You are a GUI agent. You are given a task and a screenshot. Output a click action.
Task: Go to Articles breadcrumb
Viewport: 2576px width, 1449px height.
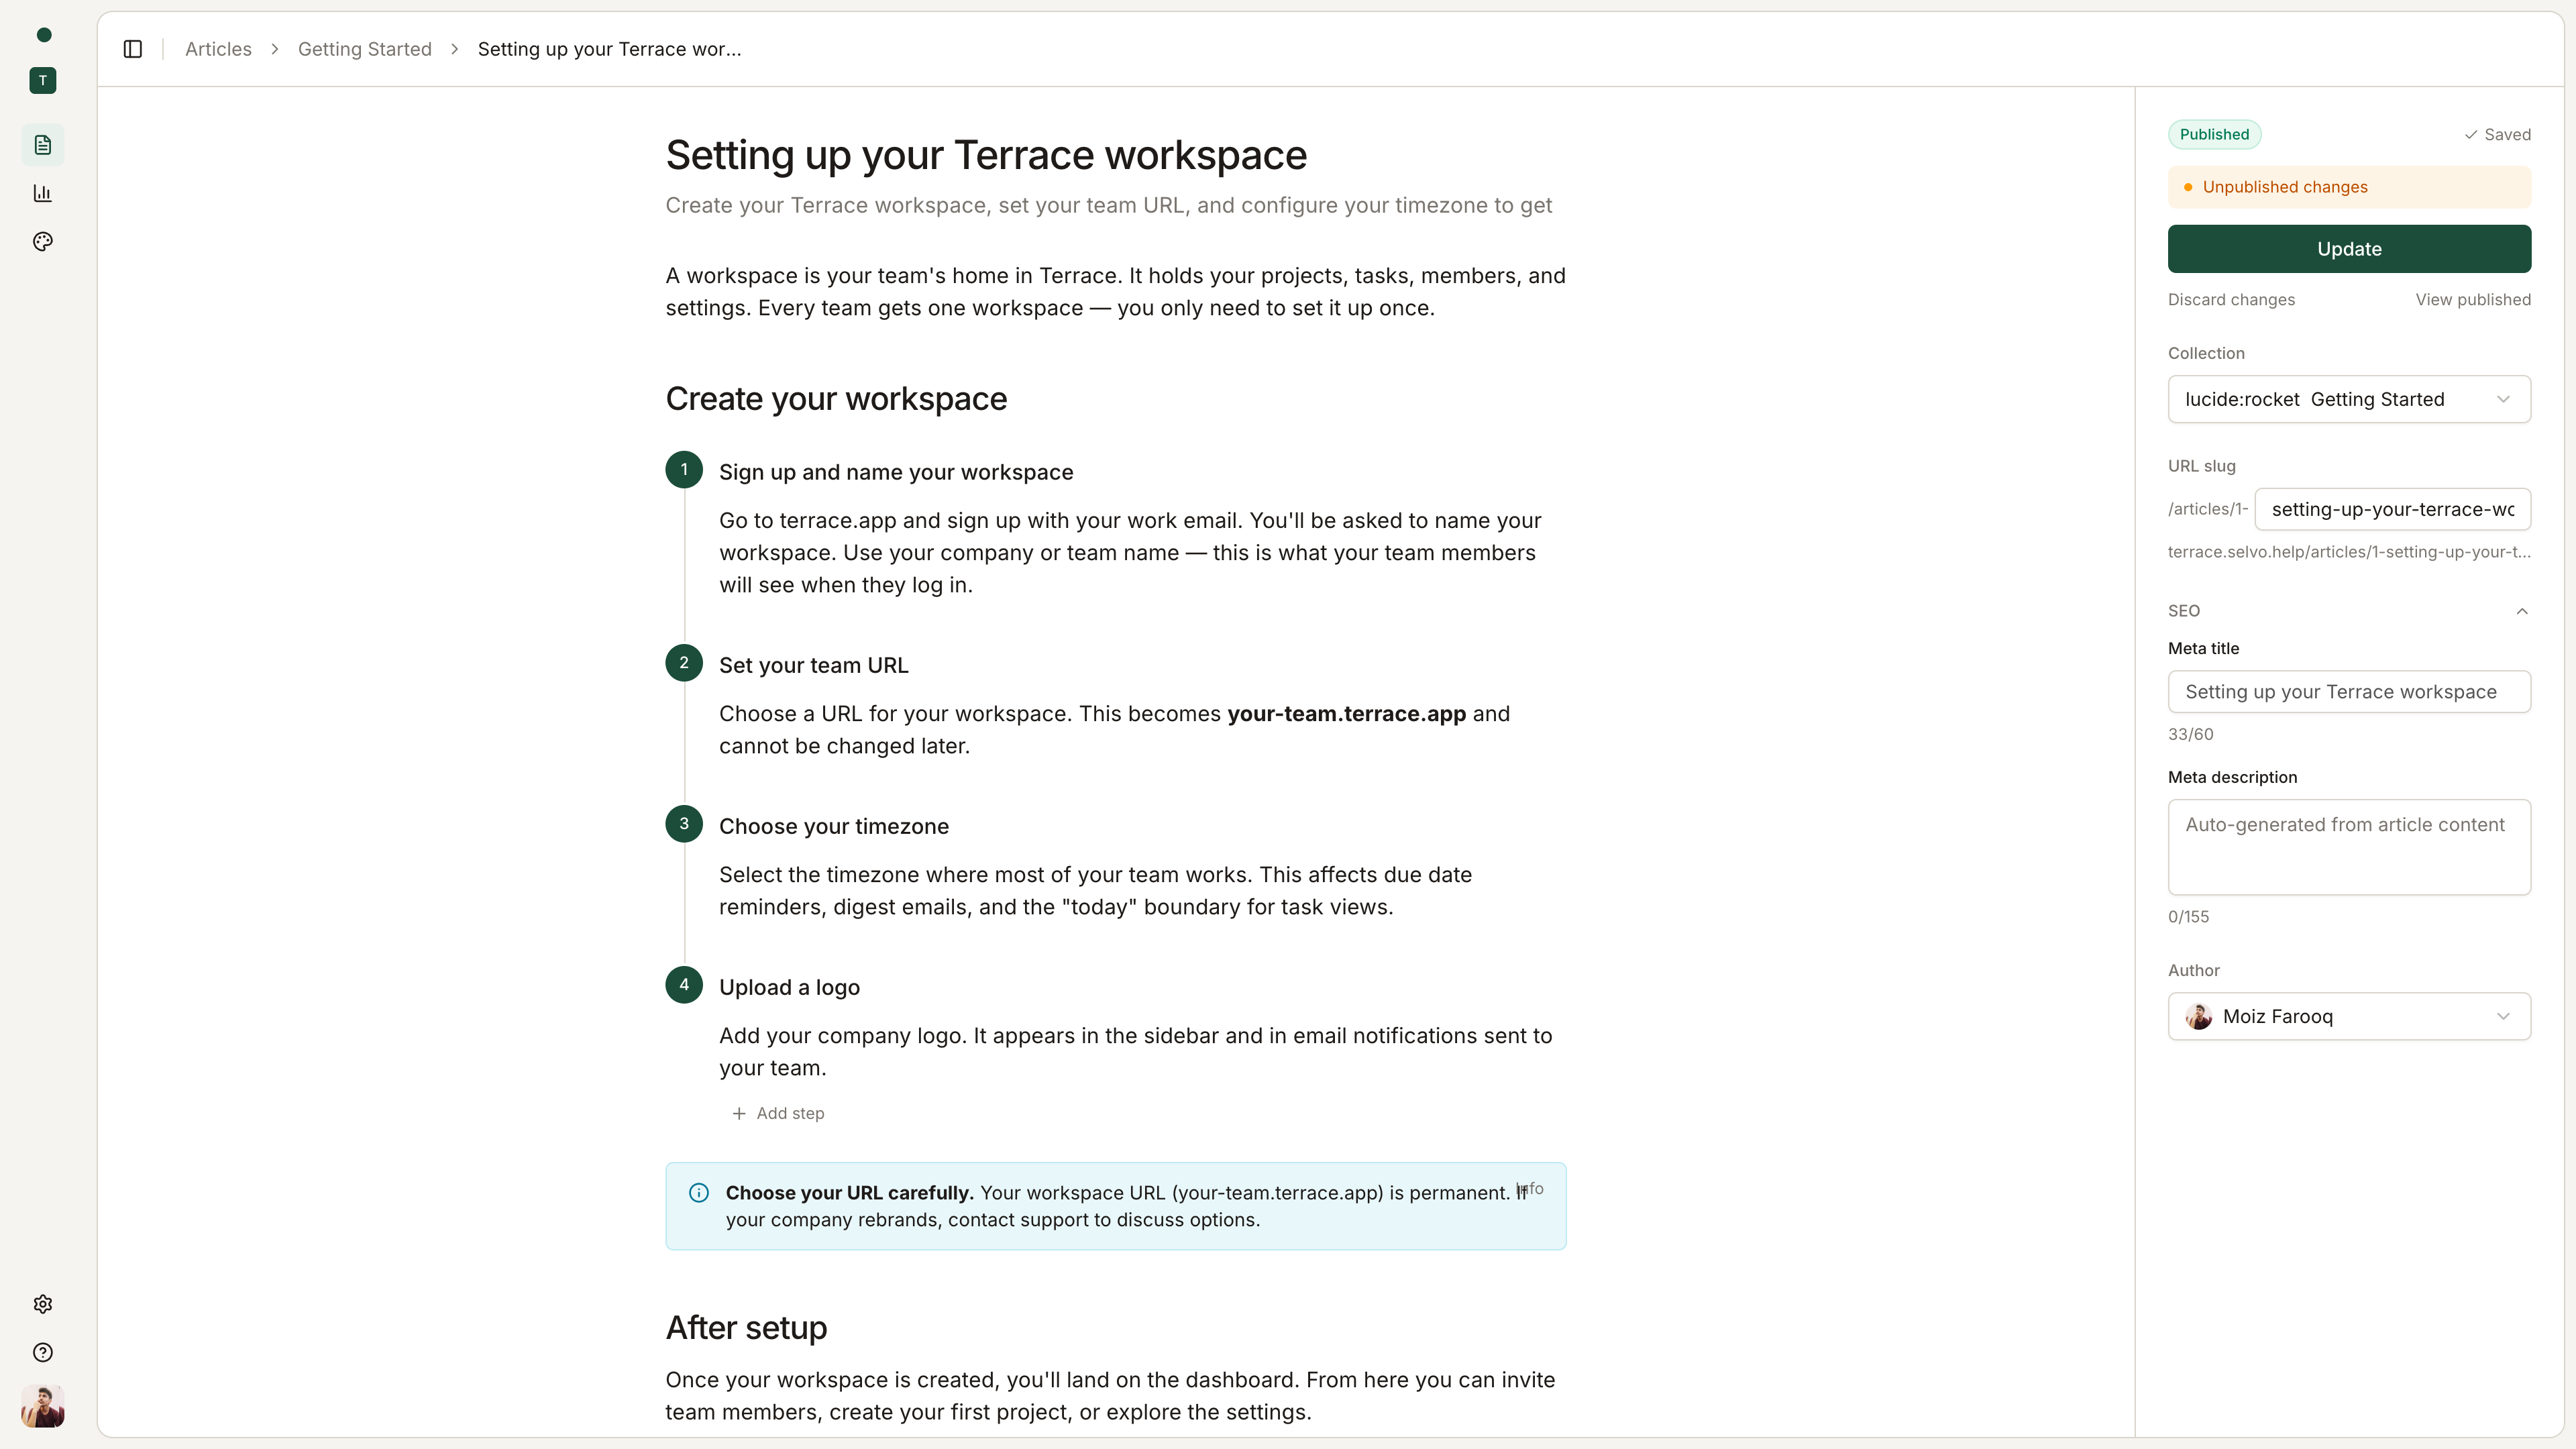(x=218, y=49)
